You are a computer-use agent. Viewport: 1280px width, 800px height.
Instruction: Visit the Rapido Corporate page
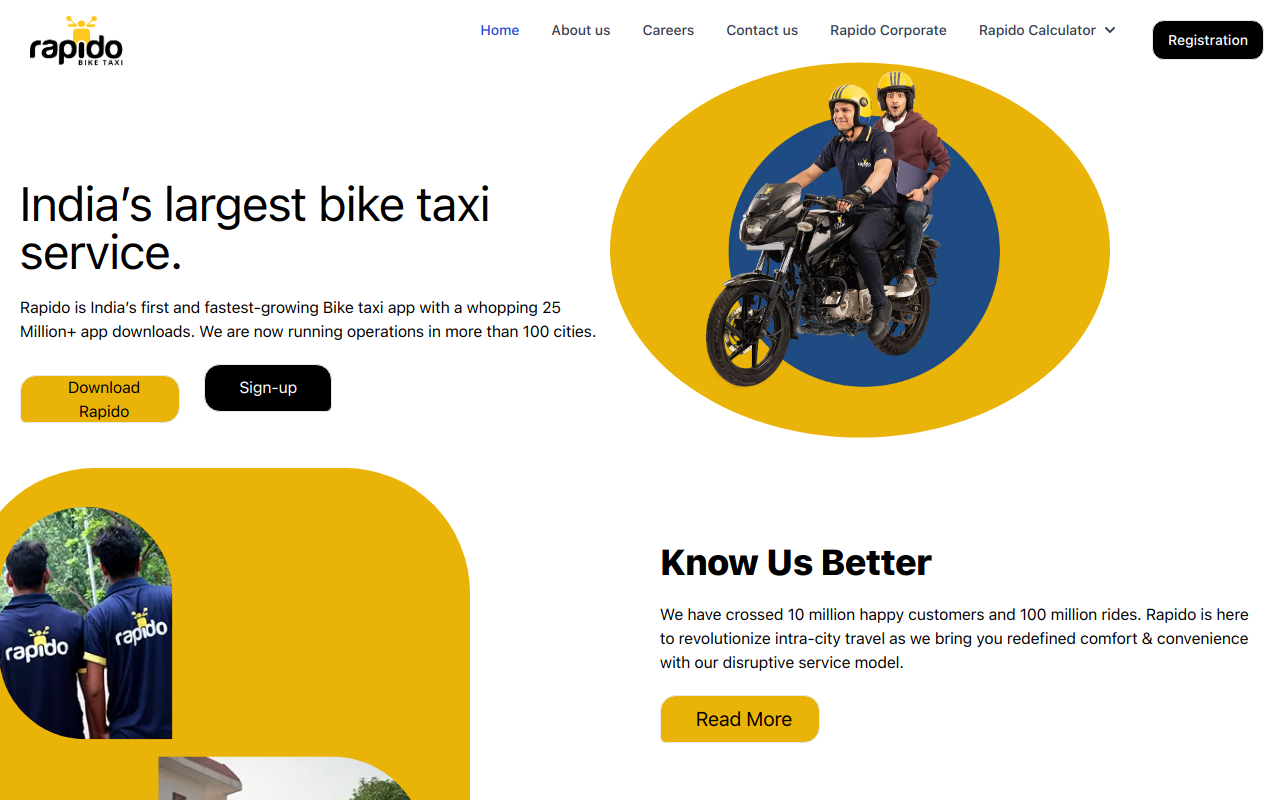(888, 30)
